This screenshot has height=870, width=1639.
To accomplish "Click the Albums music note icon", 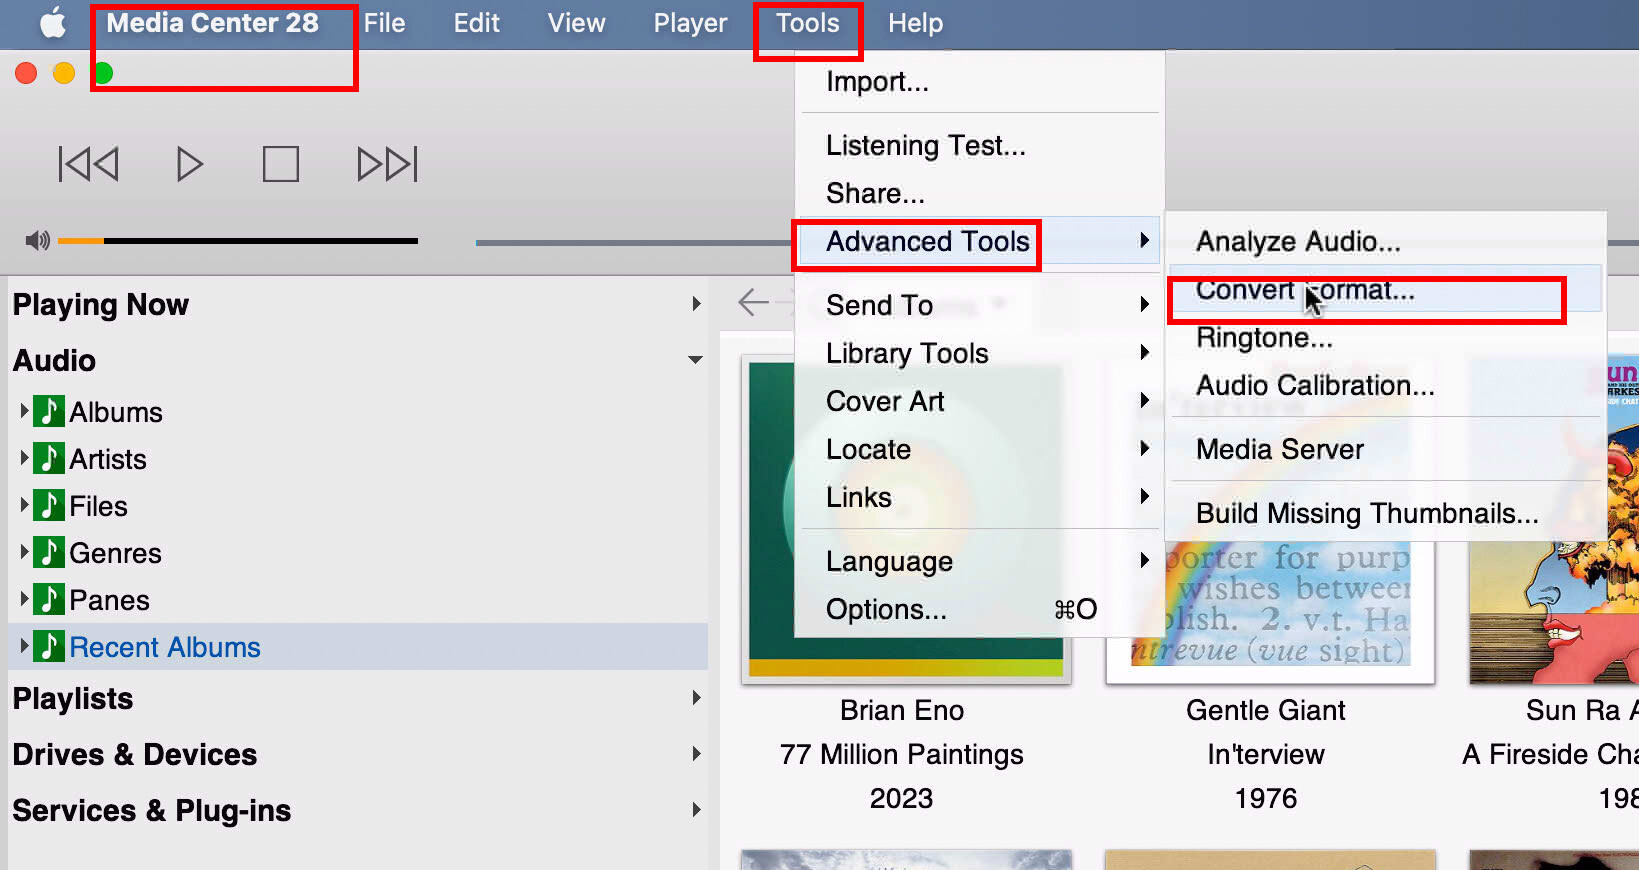I will coord(49,411).
